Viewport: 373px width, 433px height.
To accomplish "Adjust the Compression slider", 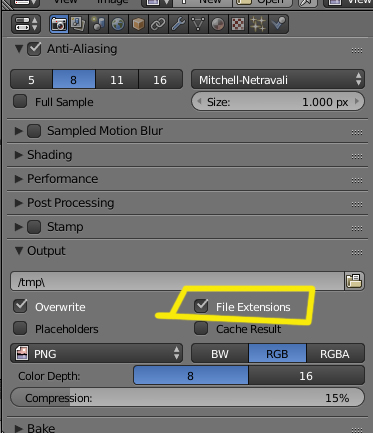I will [x=188, y=398].
